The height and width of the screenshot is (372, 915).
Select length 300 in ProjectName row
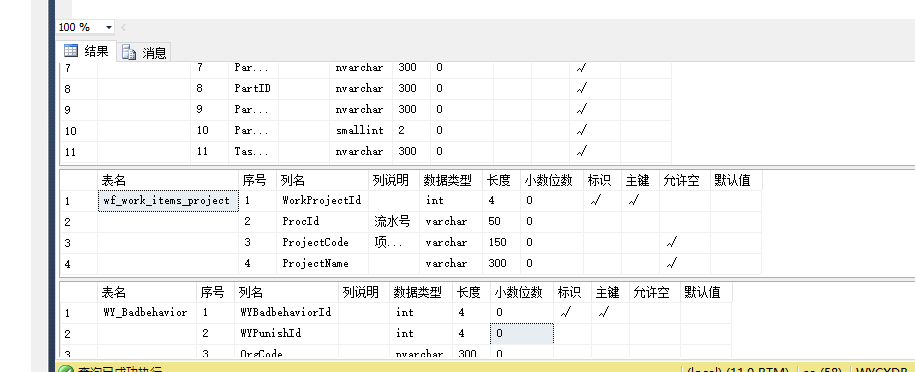(502, 263)
